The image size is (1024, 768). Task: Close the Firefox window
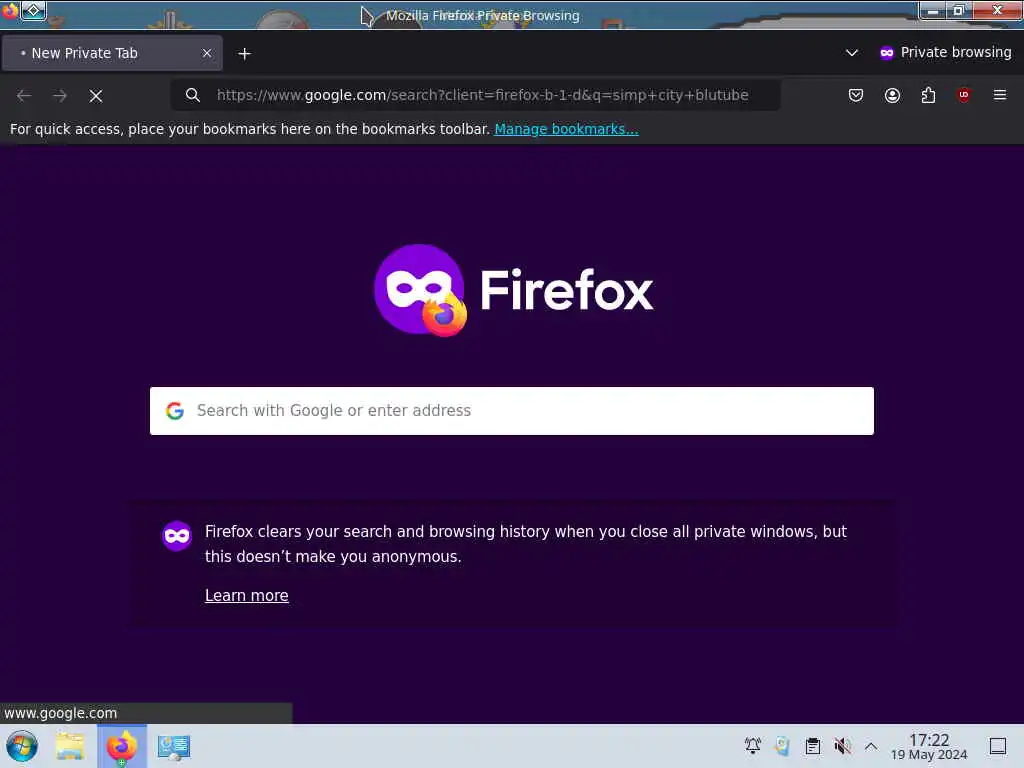[997, 10]
